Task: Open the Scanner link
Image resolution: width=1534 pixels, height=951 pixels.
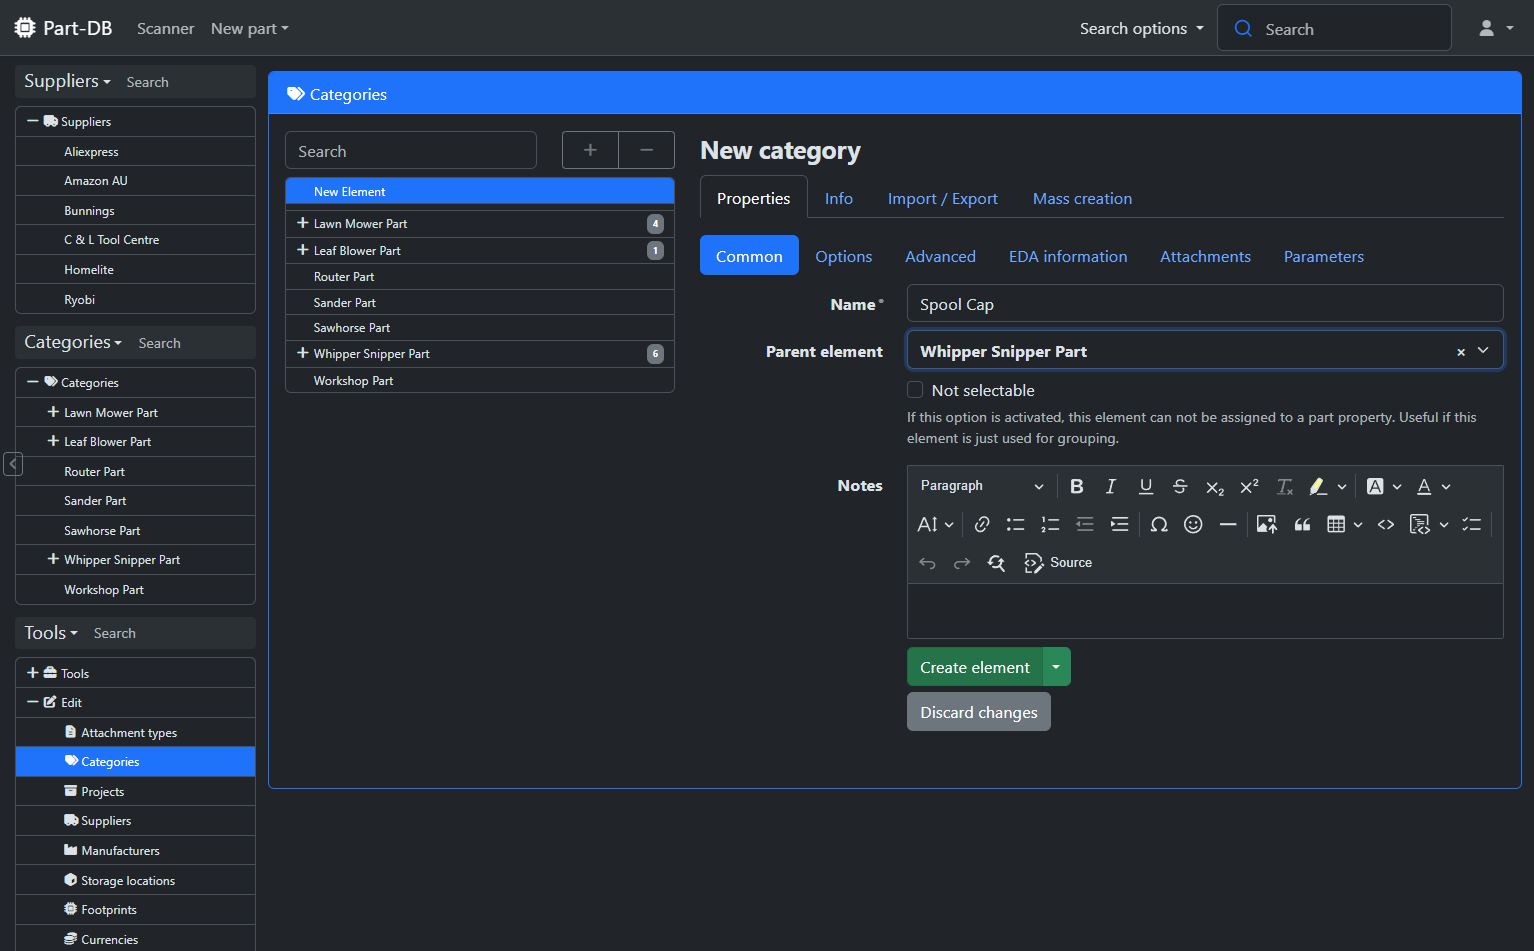Action: coord(166,29)
